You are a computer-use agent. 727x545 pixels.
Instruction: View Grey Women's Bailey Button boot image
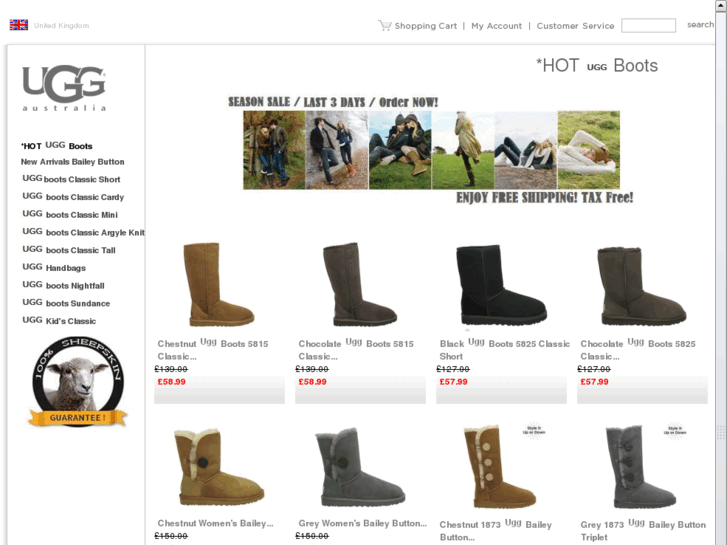click(360, 467)
